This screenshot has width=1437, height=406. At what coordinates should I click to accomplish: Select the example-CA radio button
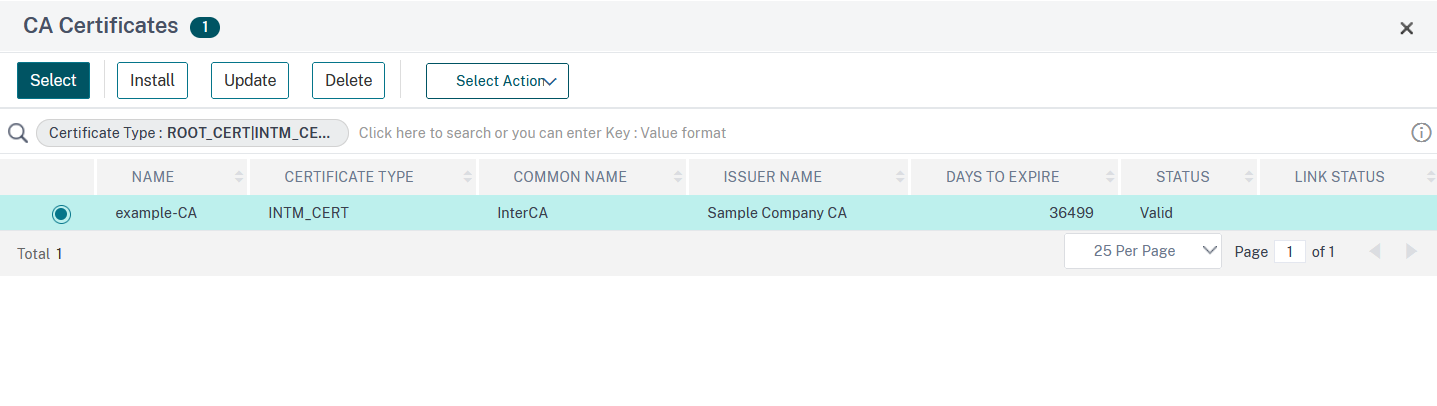click(x=62, y=213)
